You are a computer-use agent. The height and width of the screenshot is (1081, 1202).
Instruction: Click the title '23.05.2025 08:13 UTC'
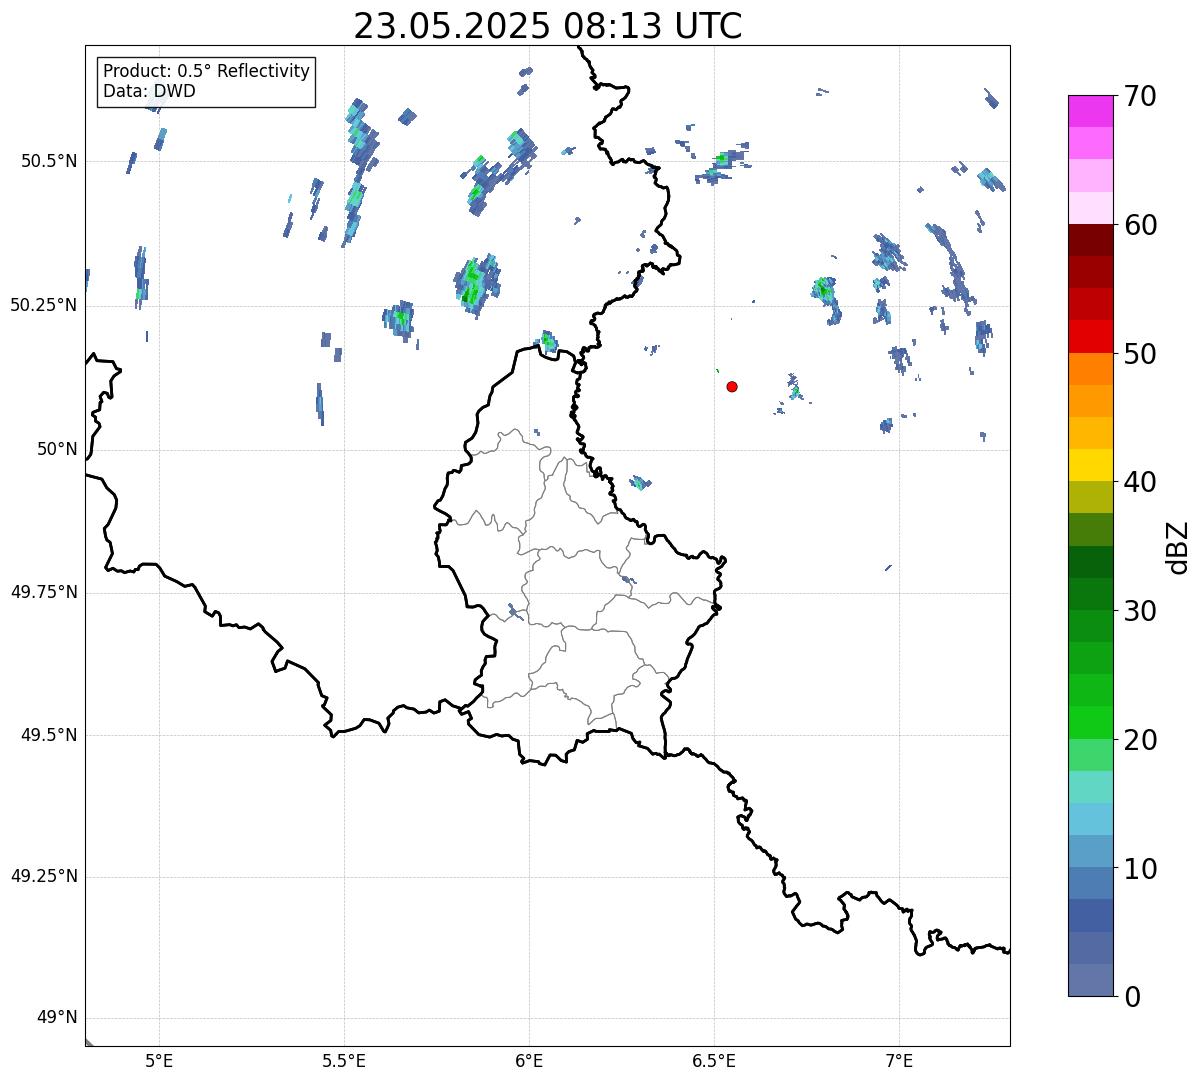[548, 26]
